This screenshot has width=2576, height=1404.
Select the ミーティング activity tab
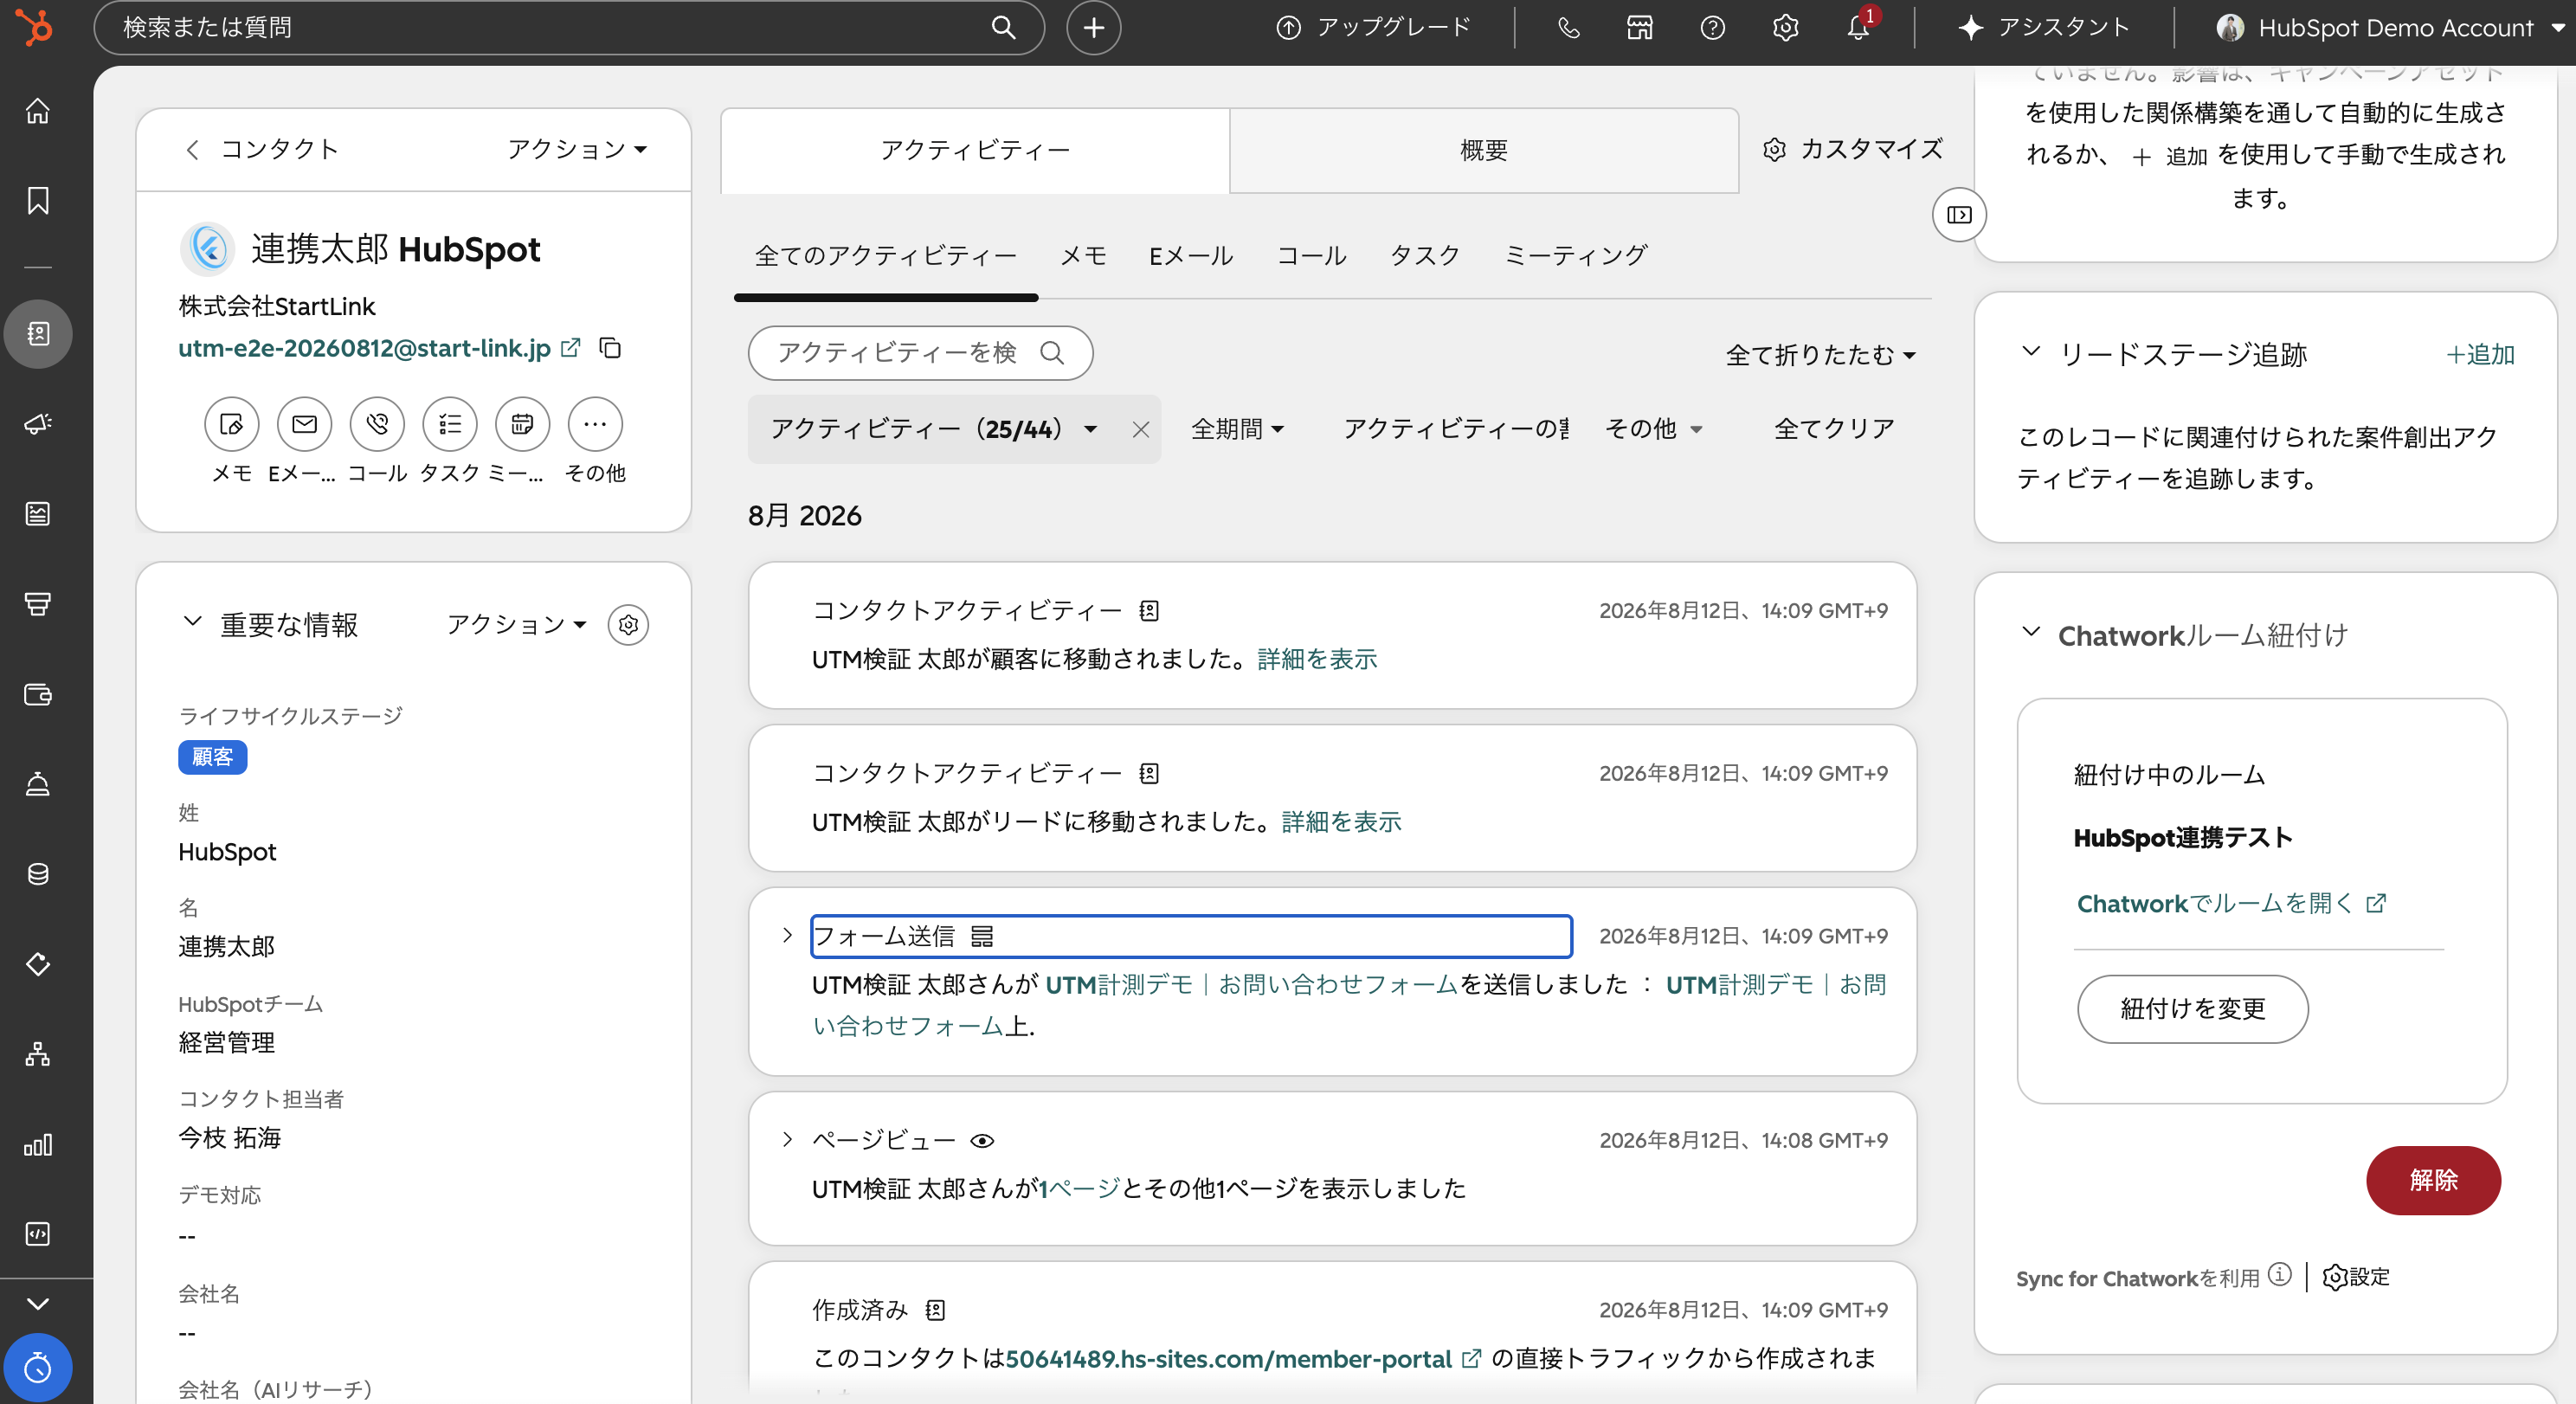[x=1575, y=256]
